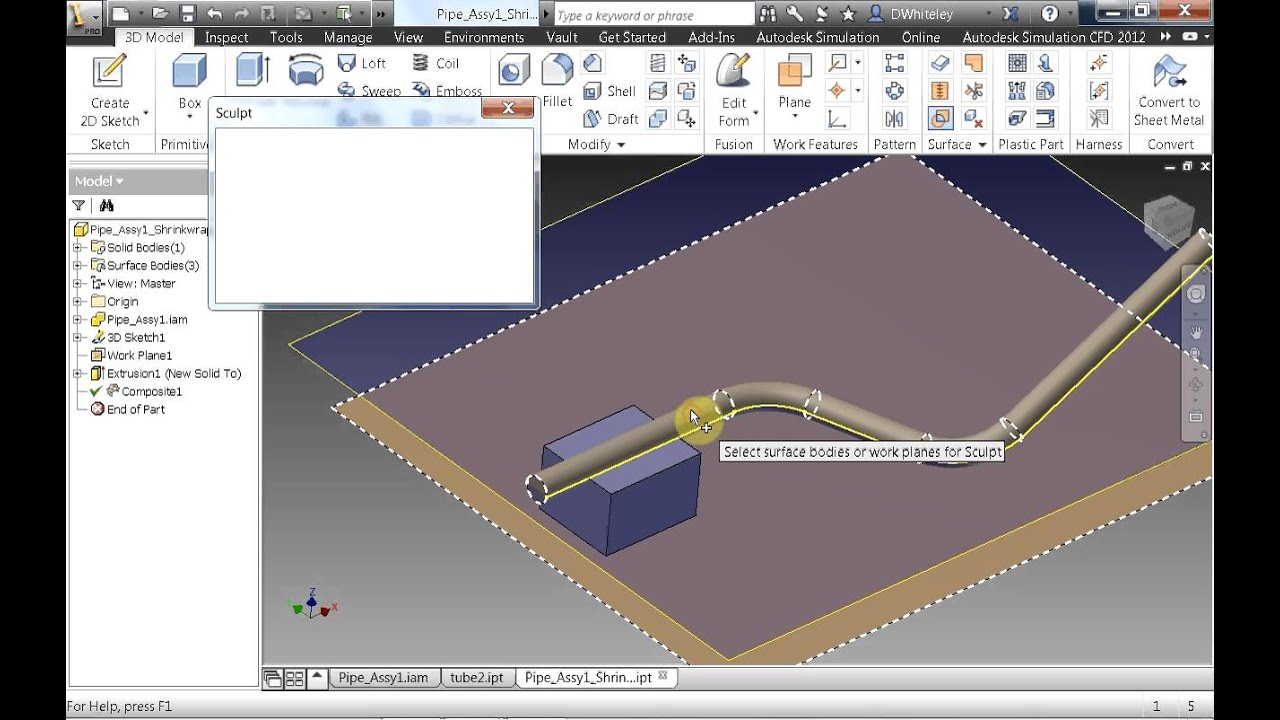This screenshot has height=720, width=1280.
Task: Click the favorites star icon in title bar
Action: click(848, 14)
